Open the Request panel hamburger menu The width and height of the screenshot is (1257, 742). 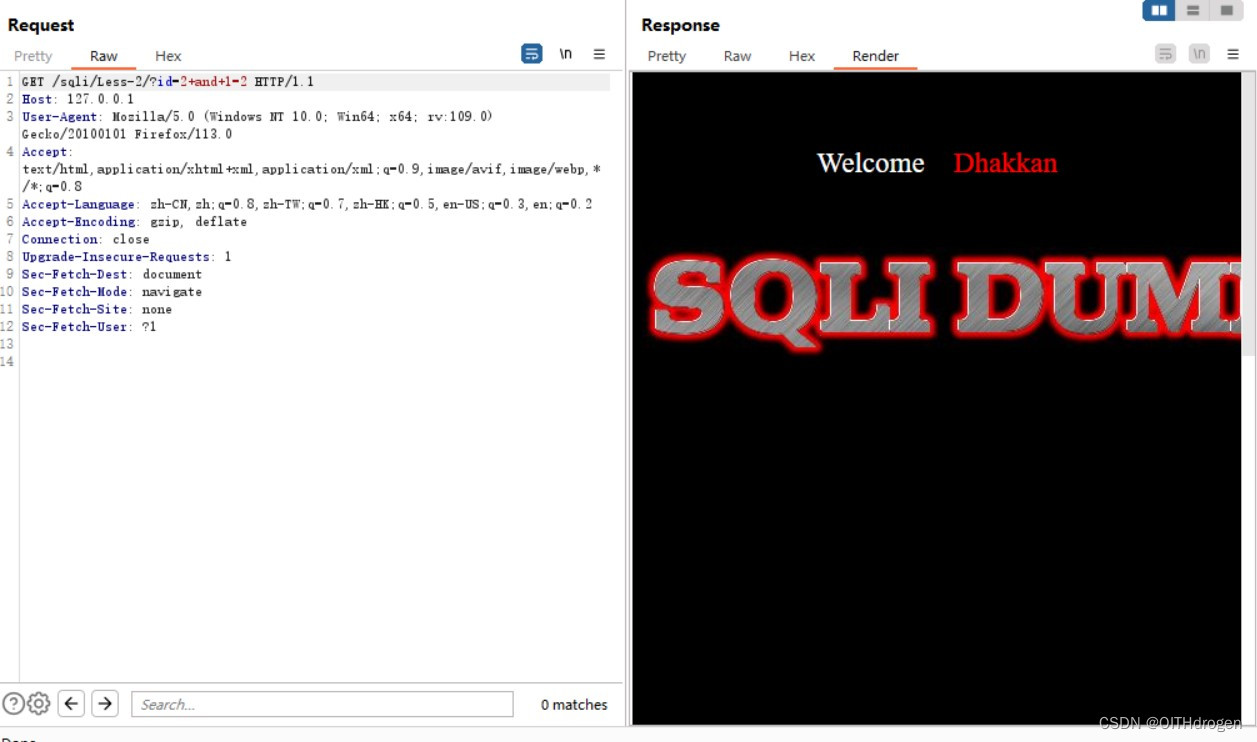coord(599,54)
